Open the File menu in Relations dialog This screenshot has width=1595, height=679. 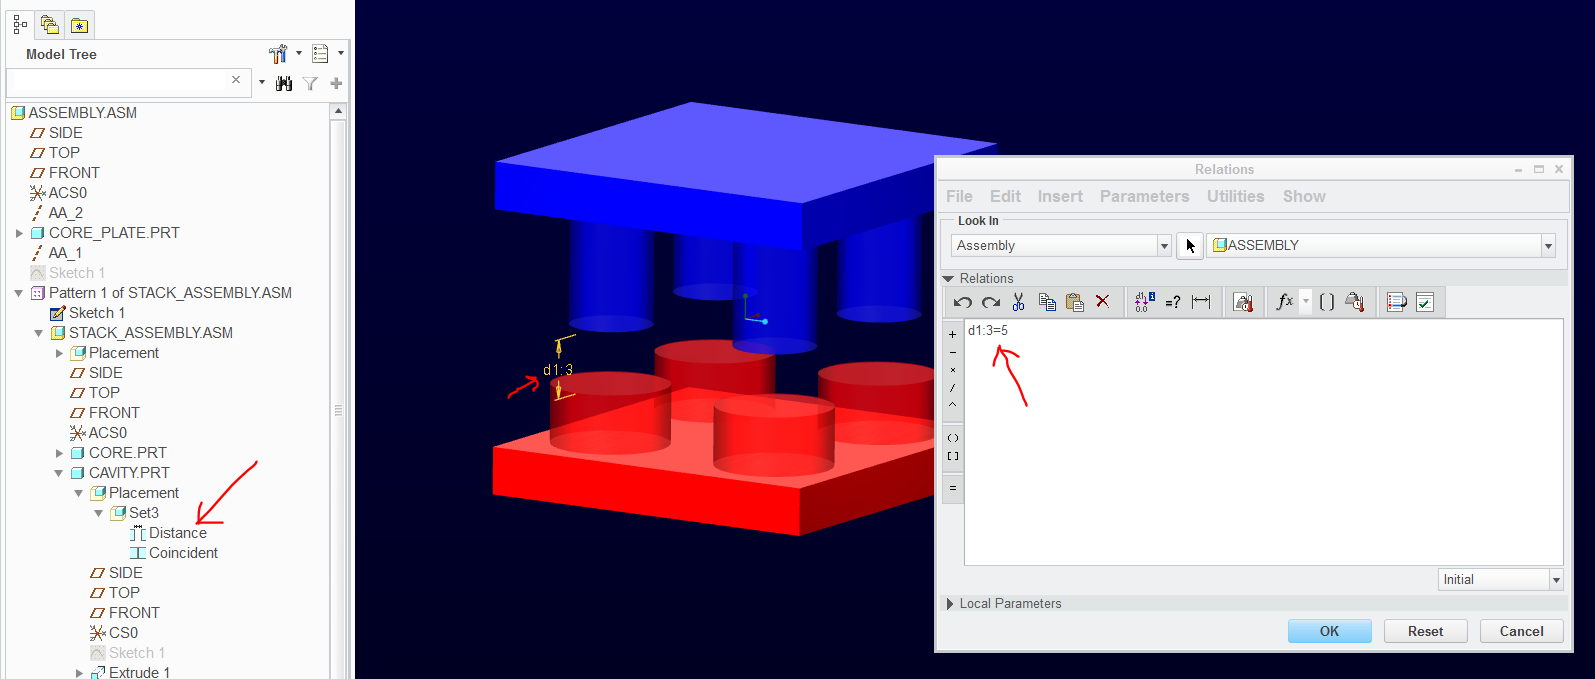tap(959, 196)
